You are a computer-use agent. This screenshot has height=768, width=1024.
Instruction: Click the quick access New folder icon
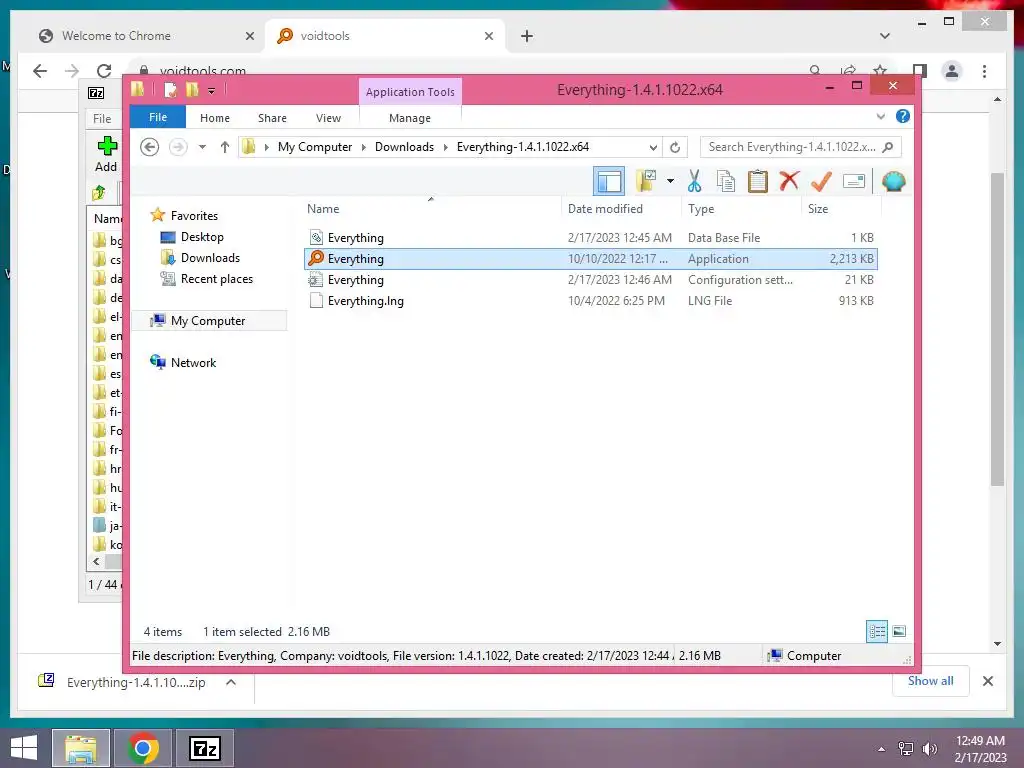point(192,89)
